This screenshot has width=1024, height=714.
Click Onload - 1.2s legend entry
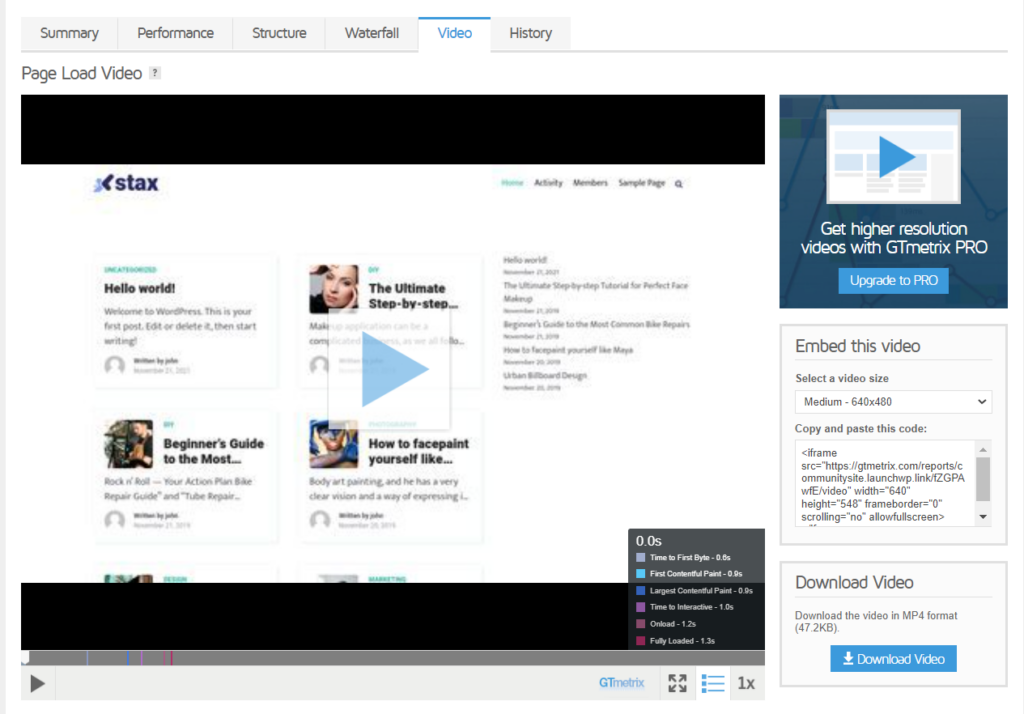coord(666,625)
